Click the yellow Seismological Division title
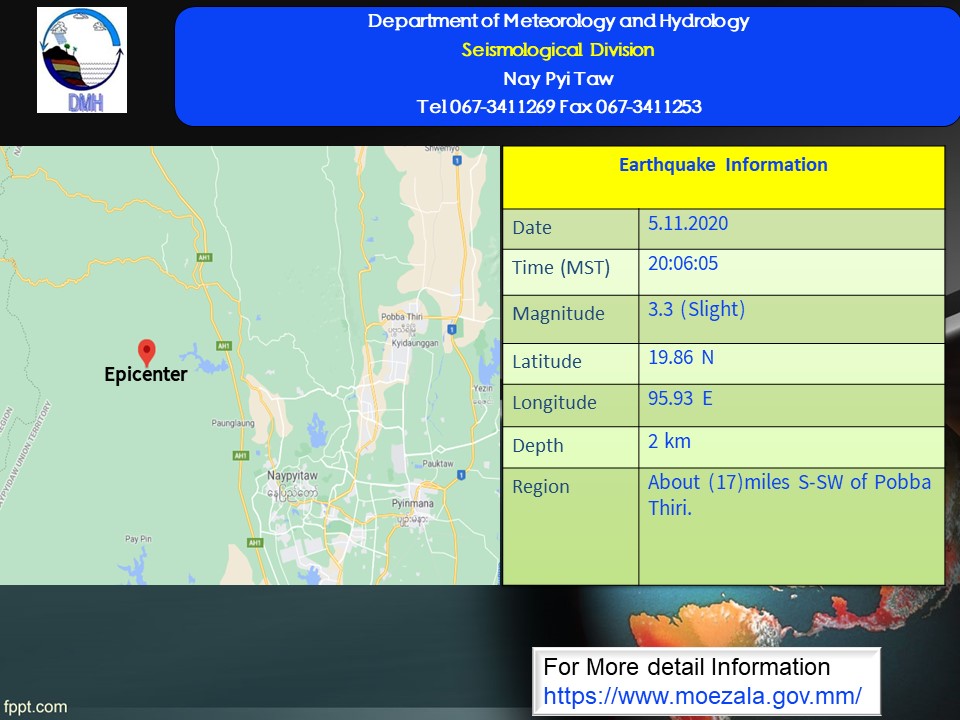The height and width of the screenshot is (720, 960). click(558, 50)
